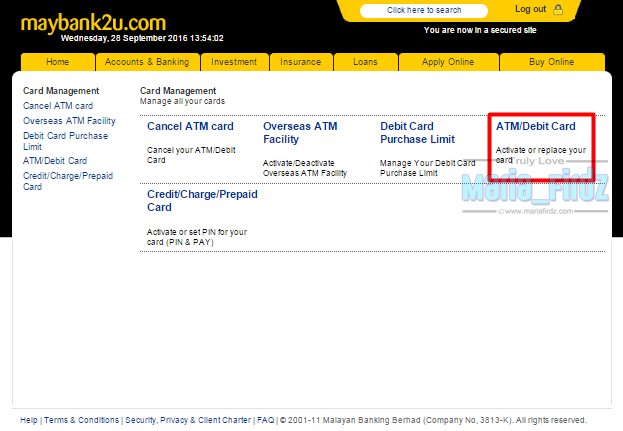Click the 'Manage all your cards' subtitle

tap(182, 101)
